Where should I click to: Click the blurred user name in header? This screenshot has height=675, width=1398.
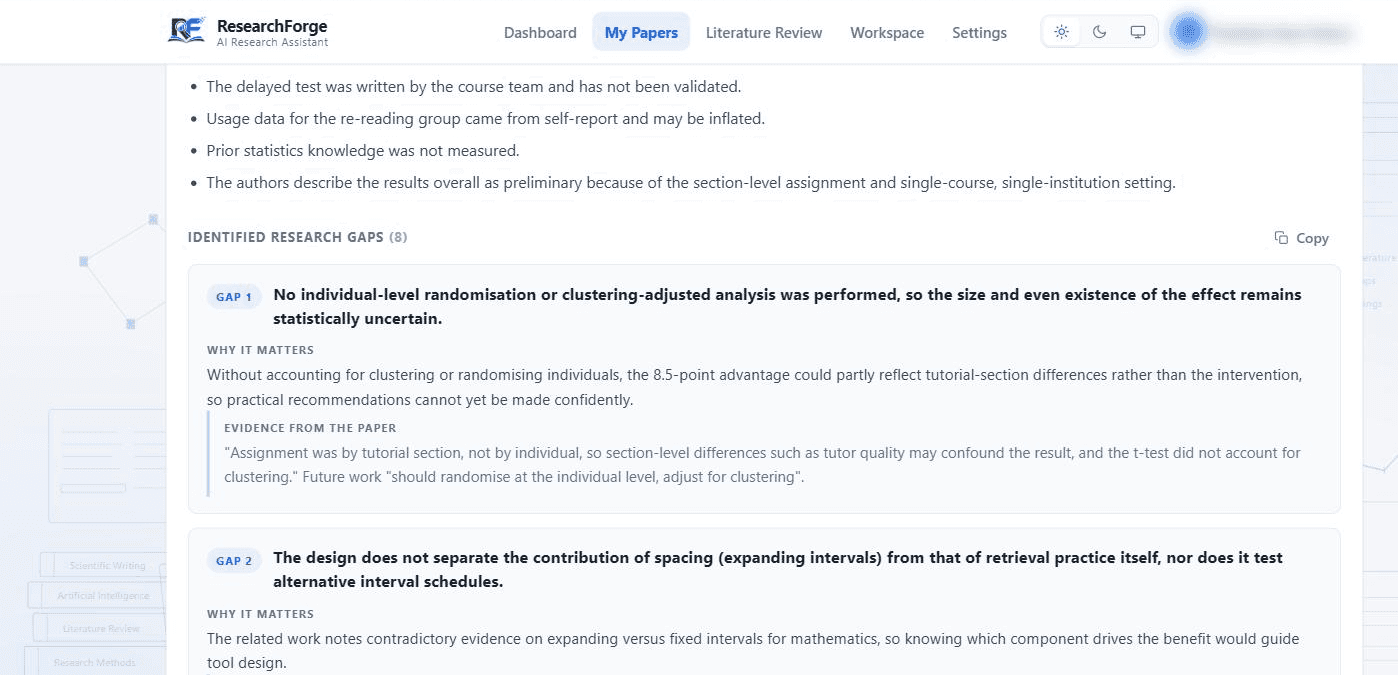click(1284, 33)
